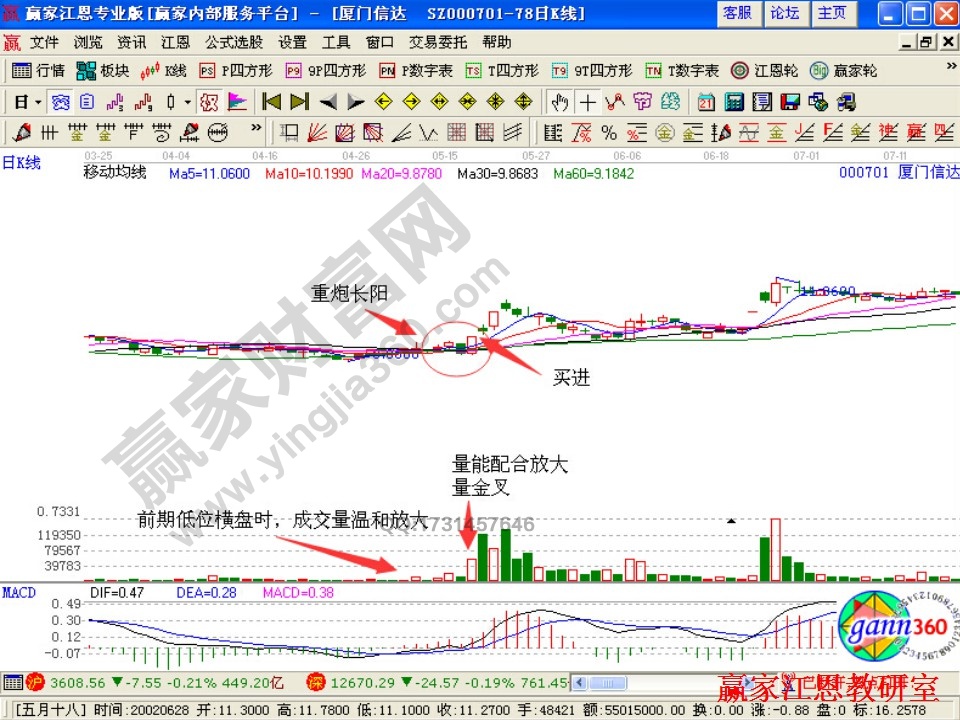This screenshot has width=960, height=720.
Task: Expand the main toolbar overflow chevron
Action: [951, 66]
